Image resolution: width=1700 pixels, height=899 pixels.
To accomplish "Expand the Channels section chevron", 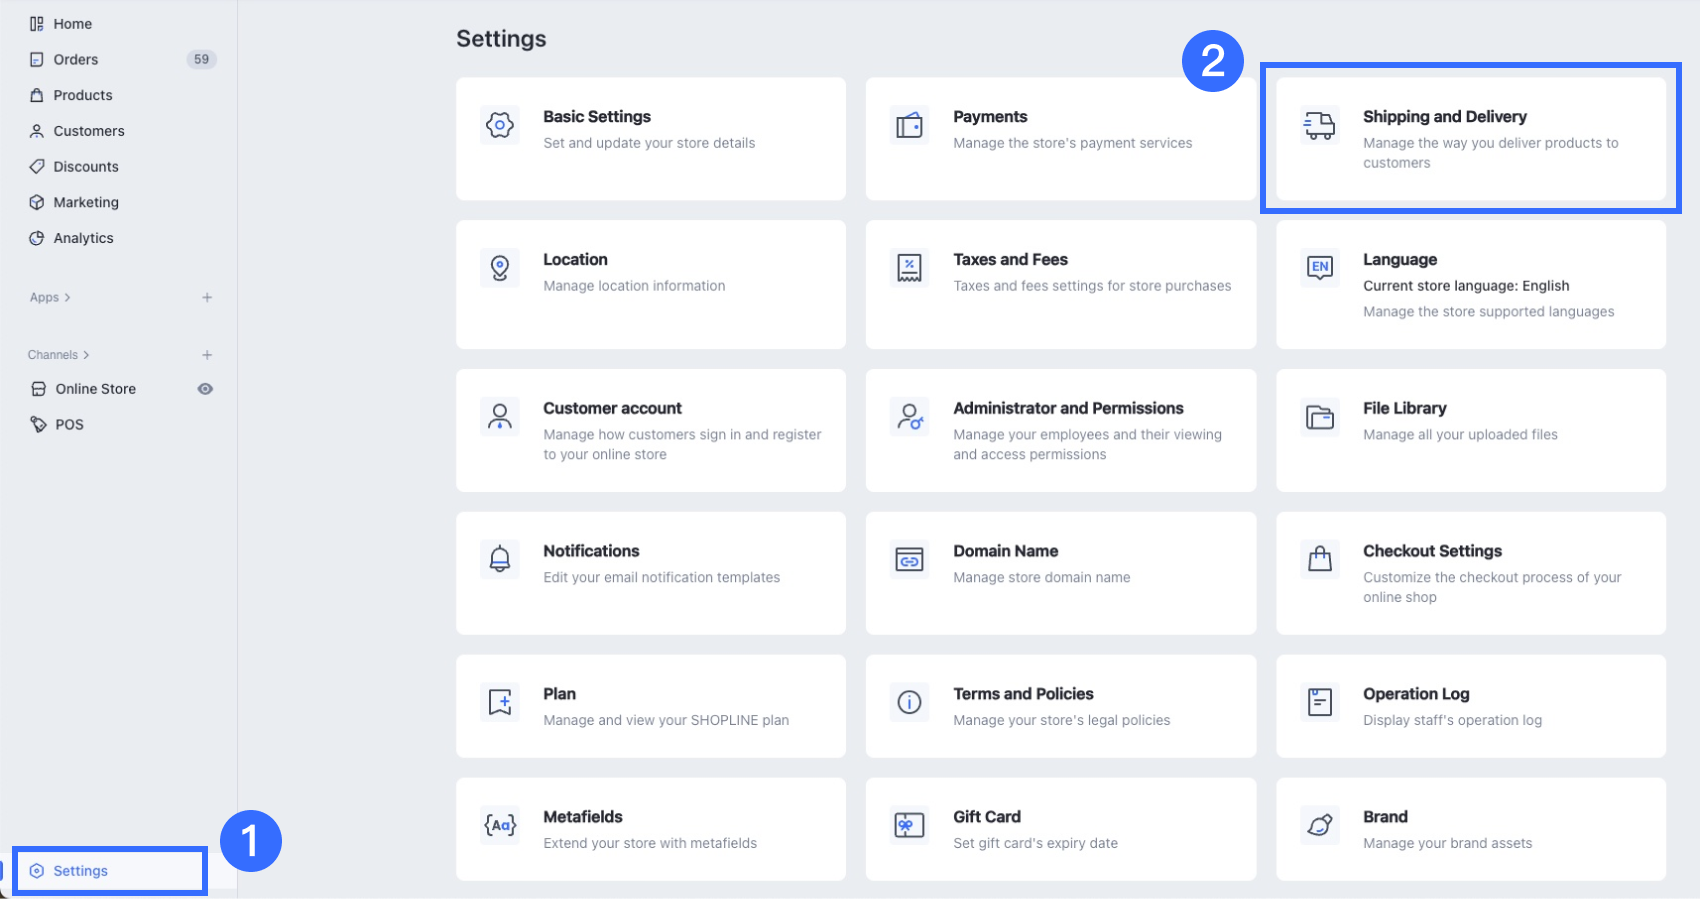I will tap(86, 355).
